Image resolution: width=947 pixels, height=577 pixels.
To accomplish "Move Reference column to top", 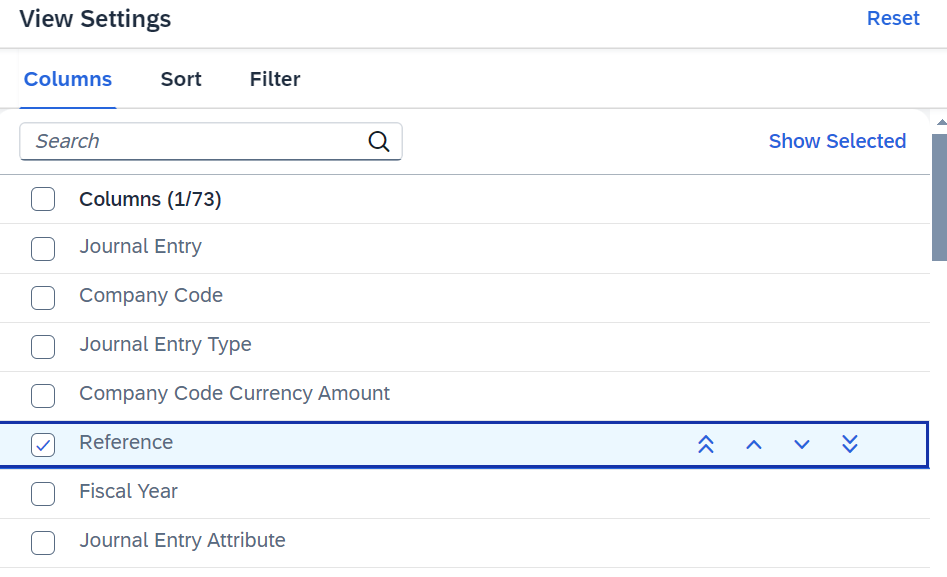I will tap(705, 445).
